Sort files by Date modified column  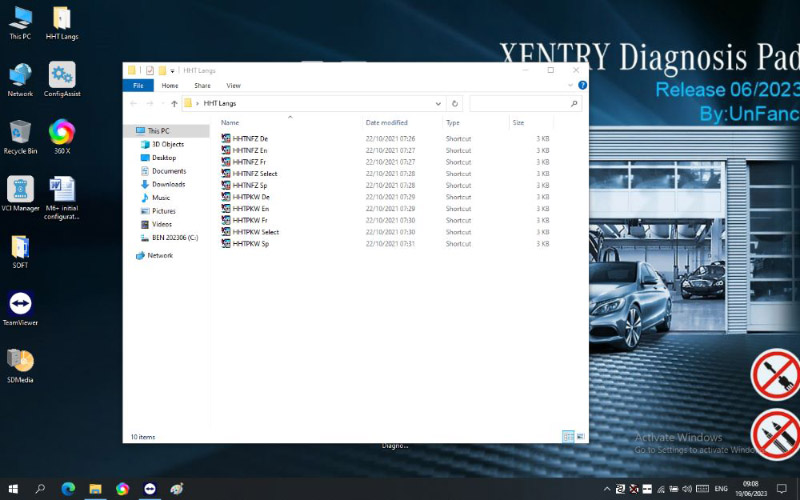pyautogui.click(x=386, y=122)
